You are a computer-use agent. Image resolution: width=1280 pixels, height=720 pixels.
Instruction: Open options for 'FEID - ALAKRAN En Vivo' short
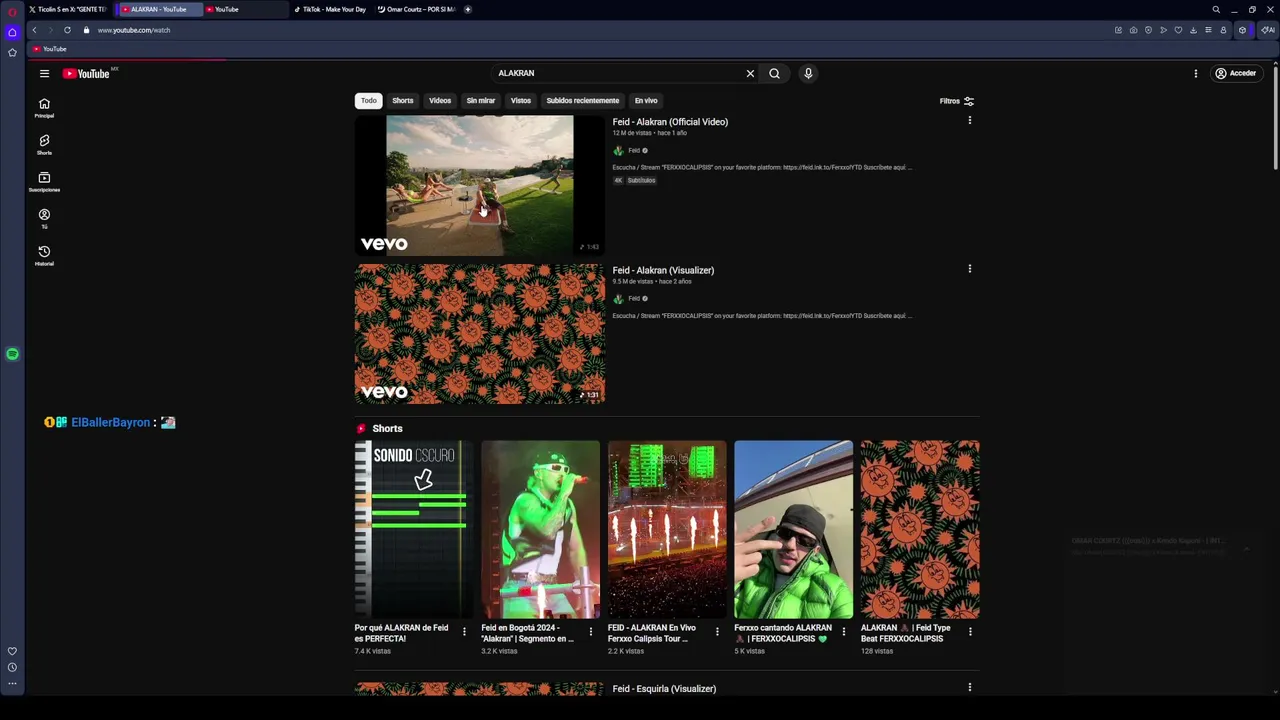coord(717,632)
